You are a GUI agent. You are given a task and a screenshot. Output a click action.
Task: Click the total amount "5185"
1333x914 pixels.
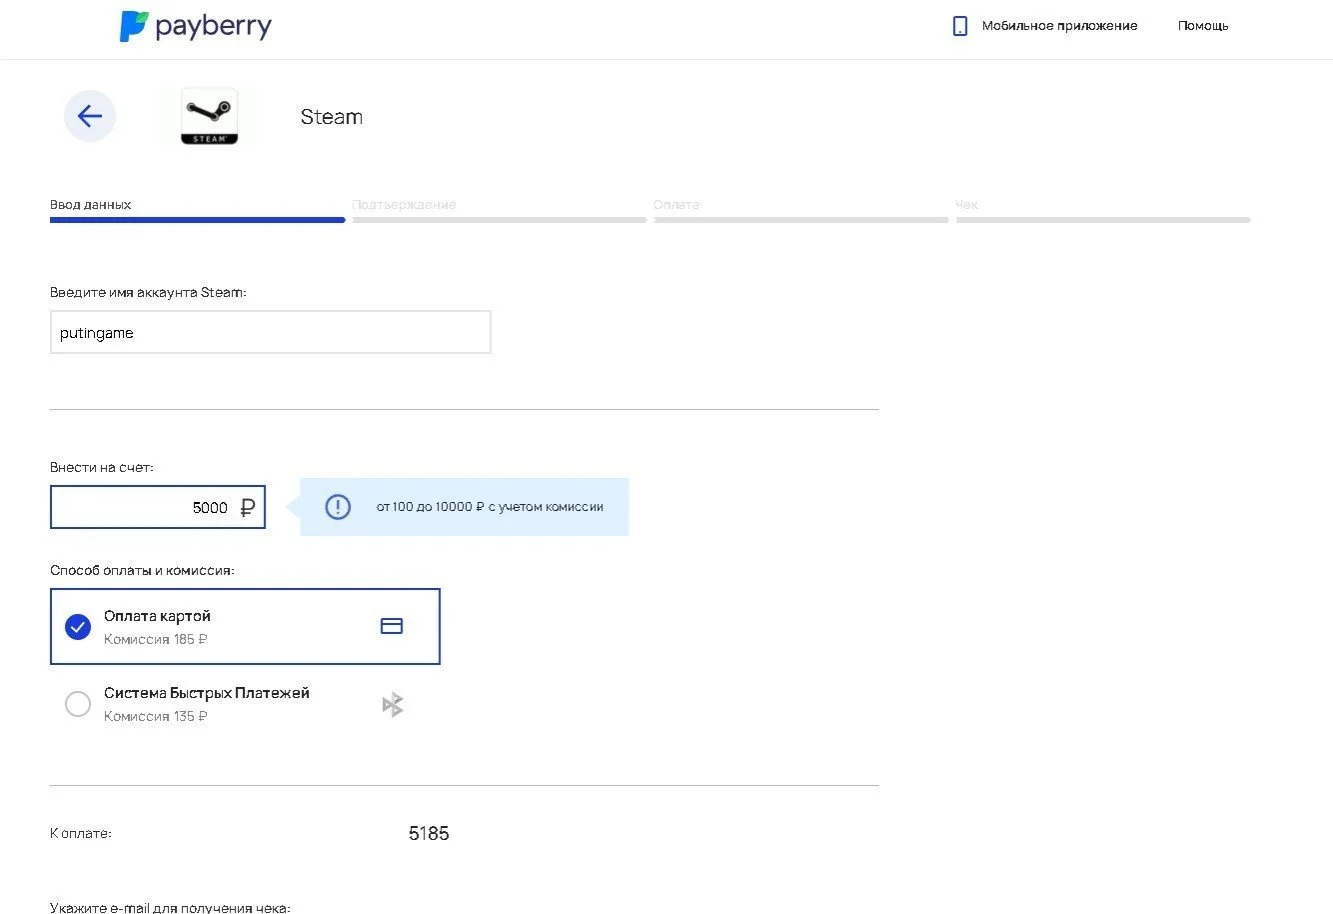tap(429, 834)
